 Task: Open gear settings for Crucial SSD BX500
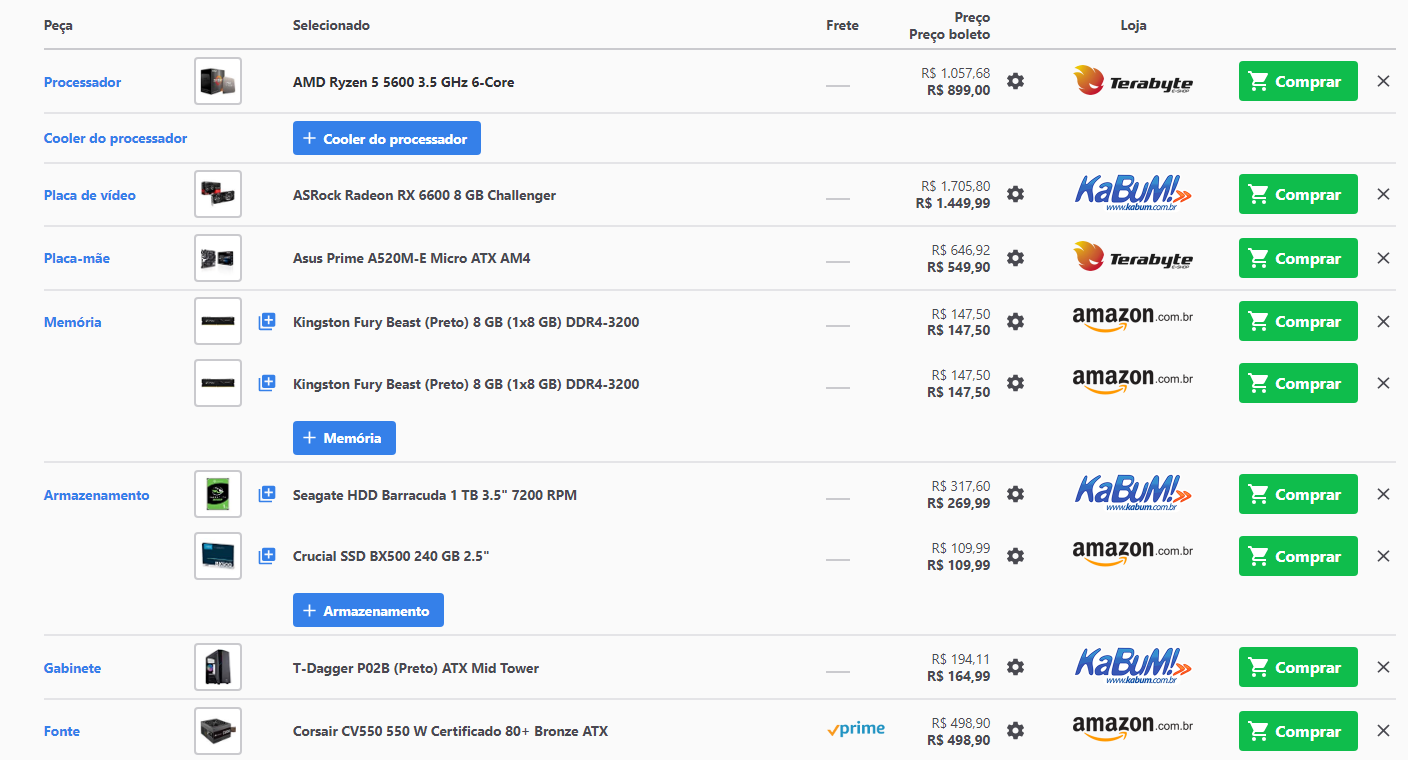[1015, 556]
